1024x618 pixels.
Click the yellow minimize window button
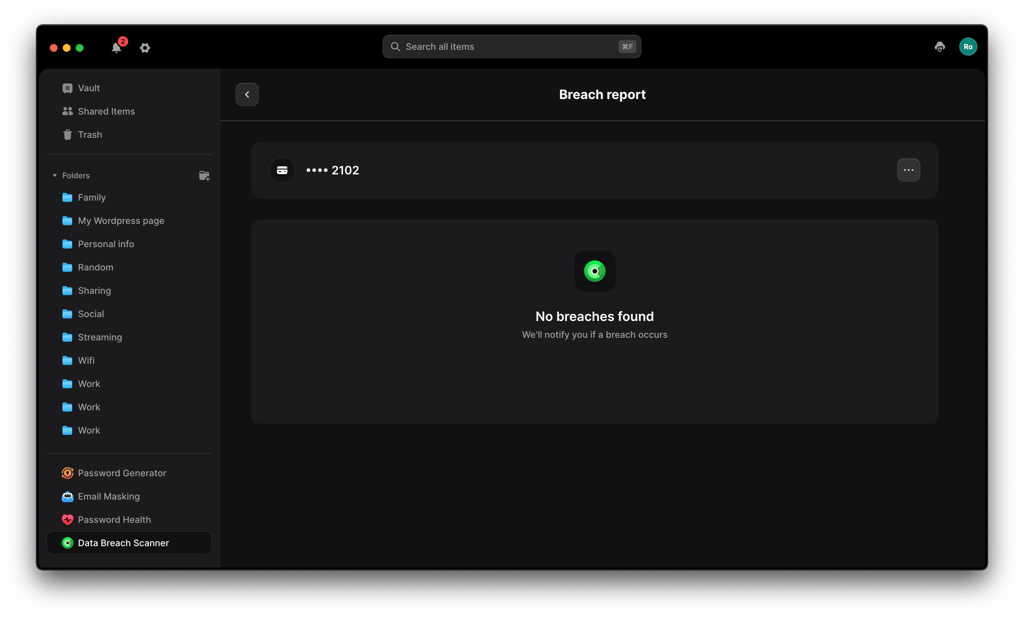click(x=67, y=48)
